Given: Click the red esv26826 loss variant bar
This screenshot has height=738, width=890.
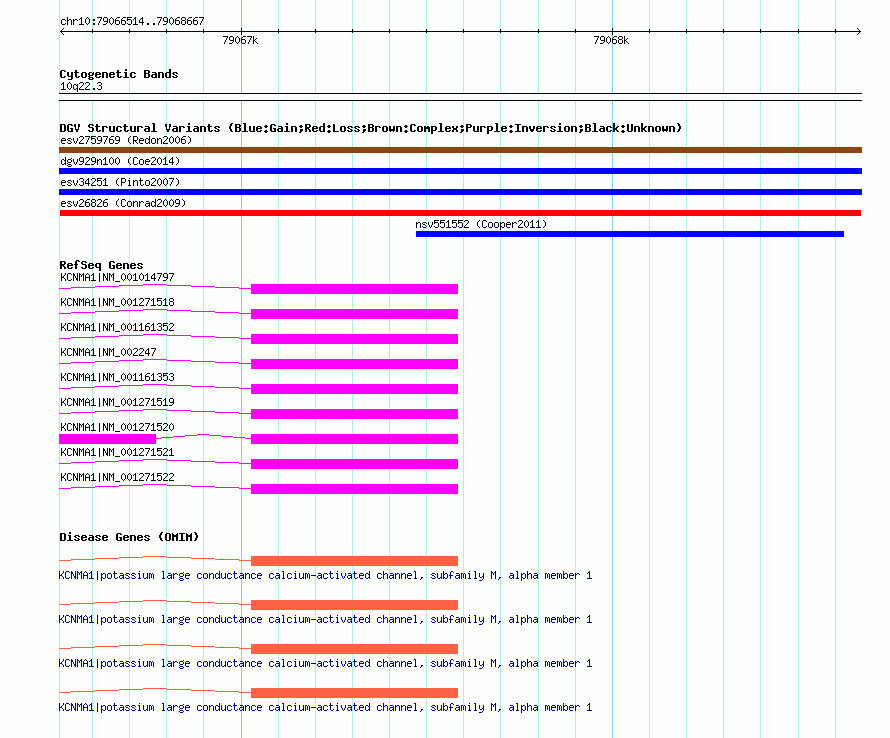Looking at the screenshot, I should [460, 213].
